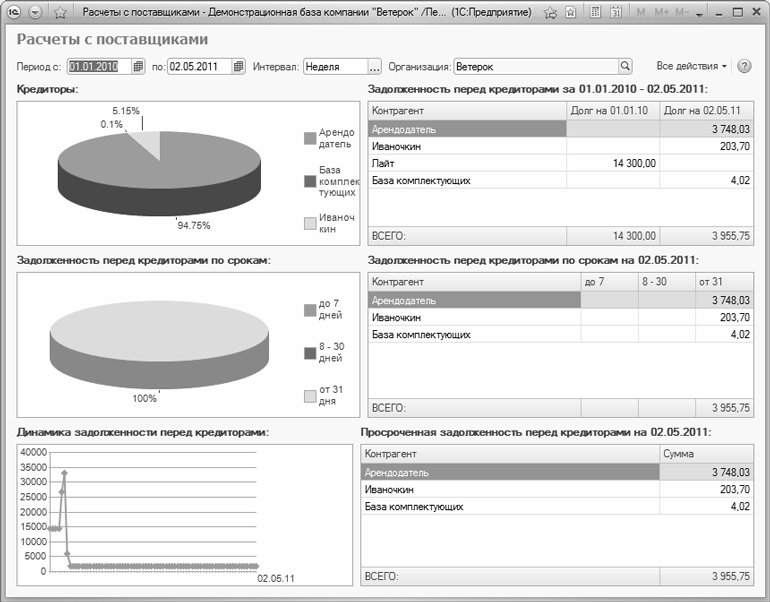Screen dimensions: 770x602
Task: Click the 'Долг на 01.01.10' column header
Action: [613, 110]
